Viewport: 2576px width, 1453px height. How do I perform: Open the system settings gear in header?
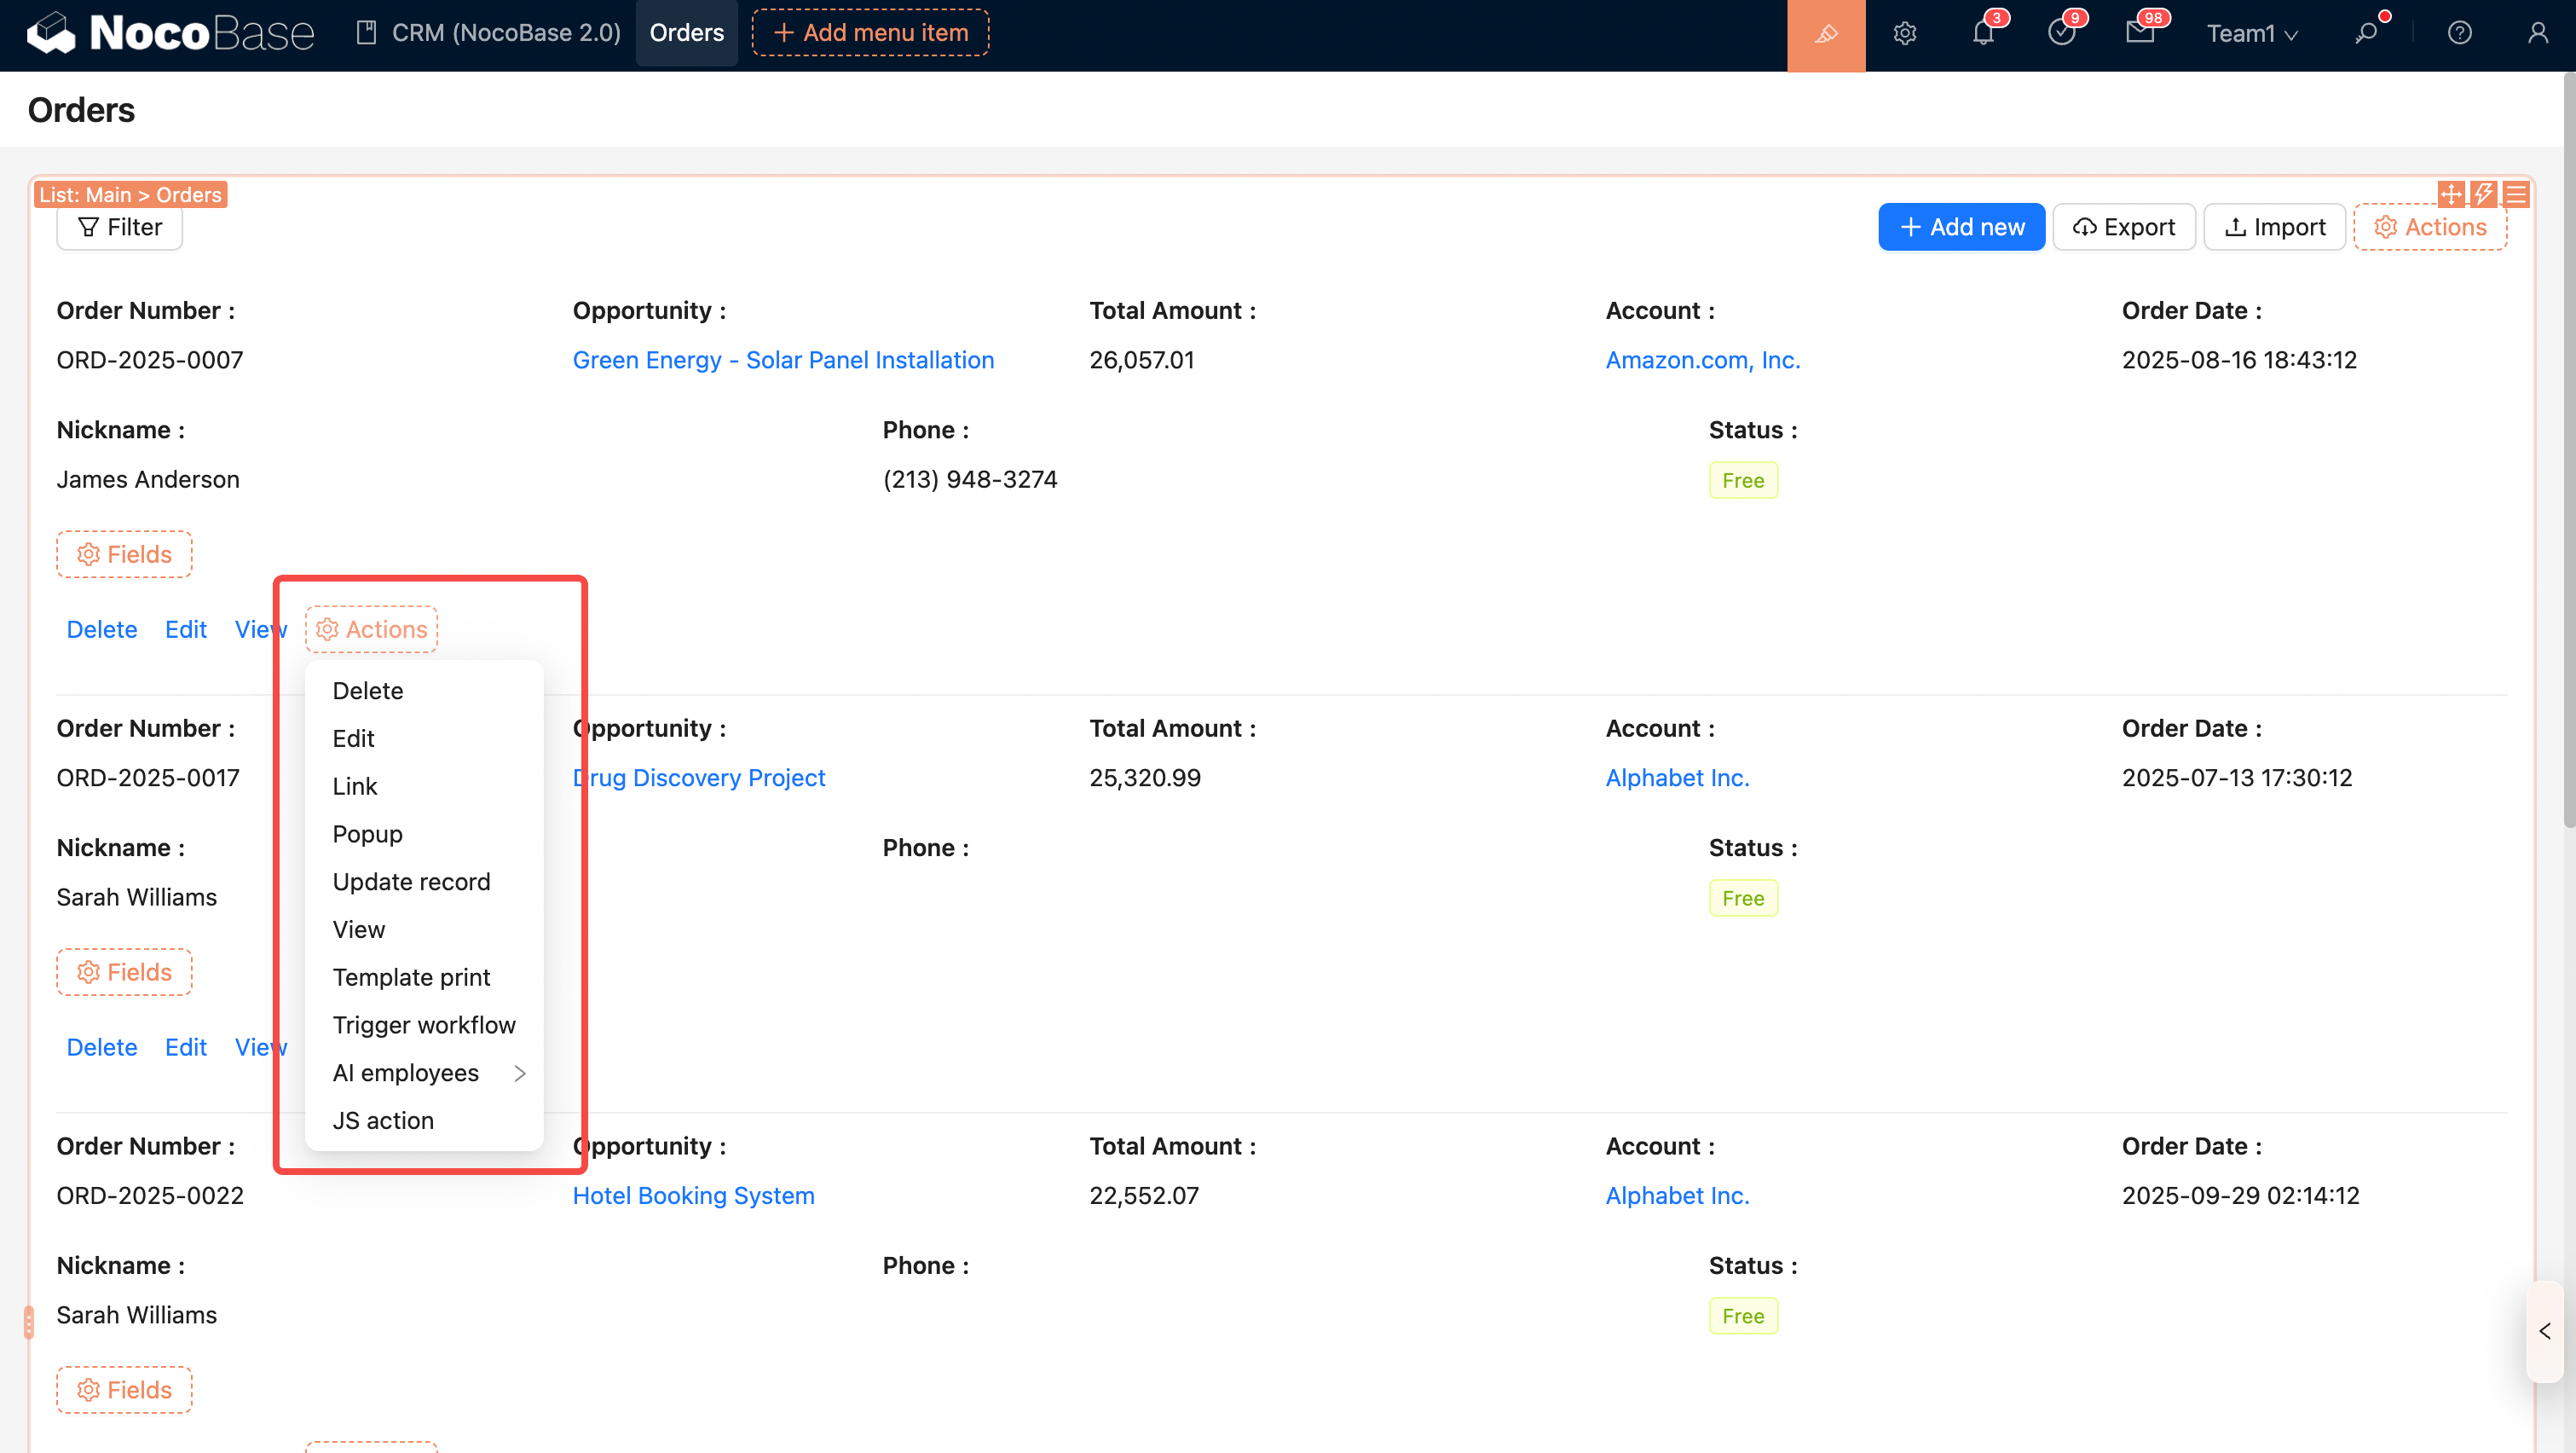click(x=1904, y=34)
